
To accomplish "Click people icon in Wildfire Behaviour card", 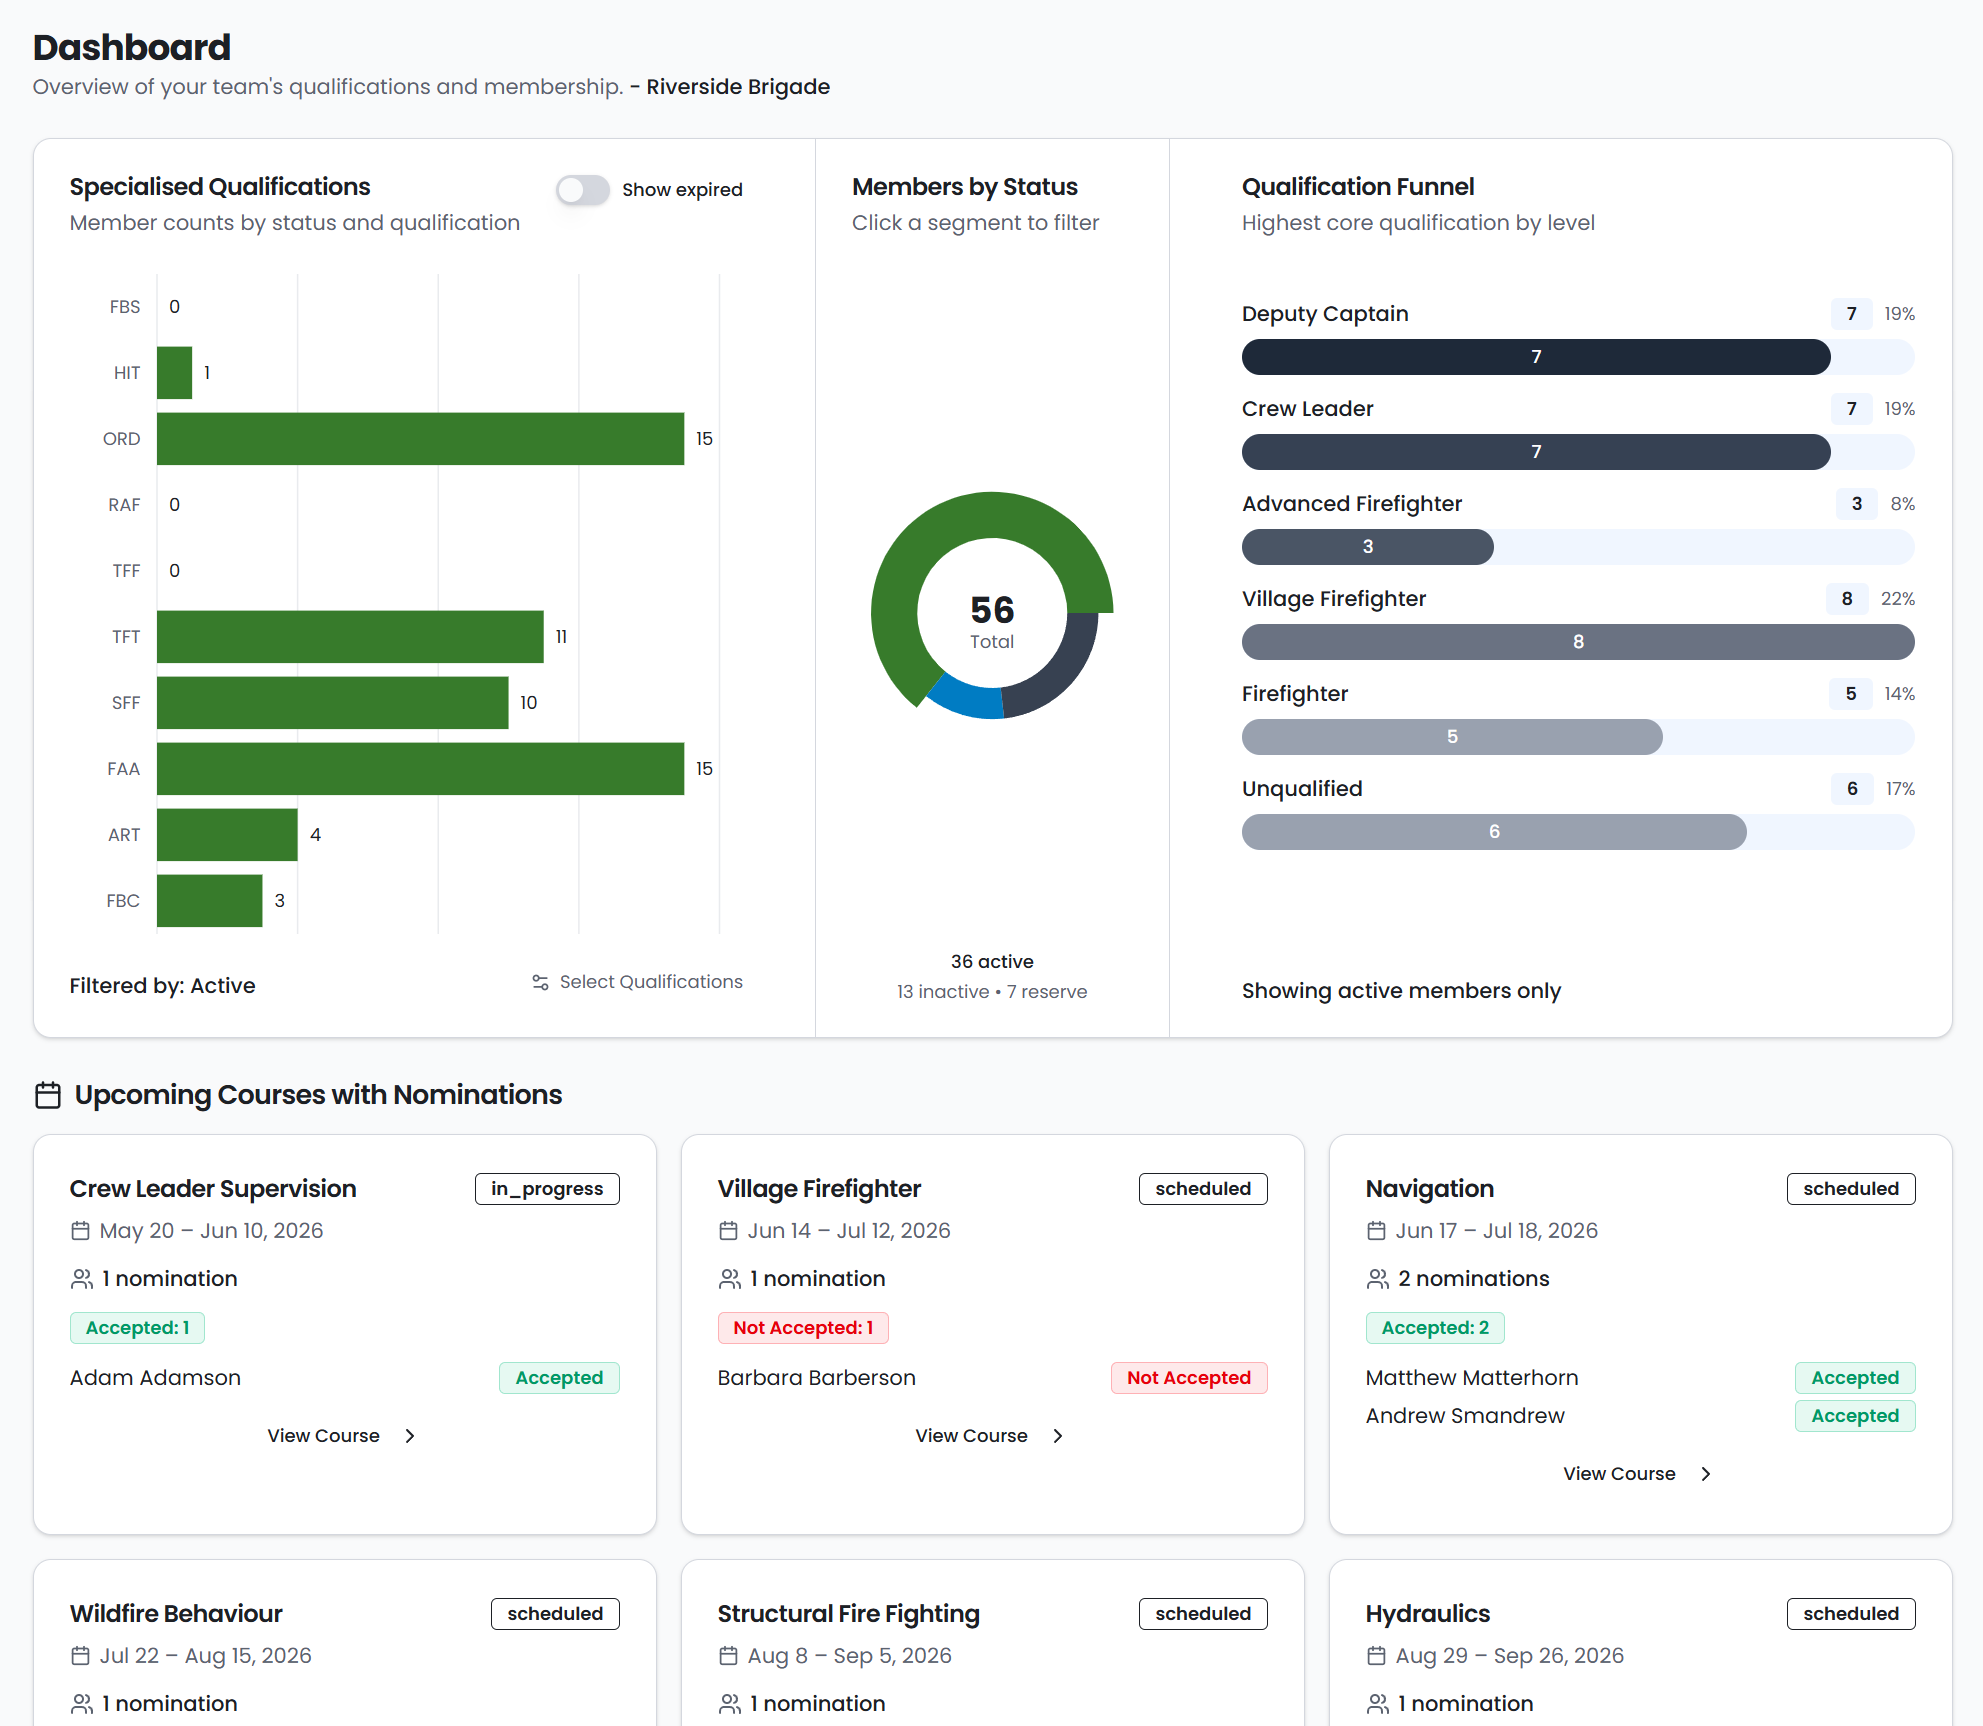I will (x=82, y=1704).
